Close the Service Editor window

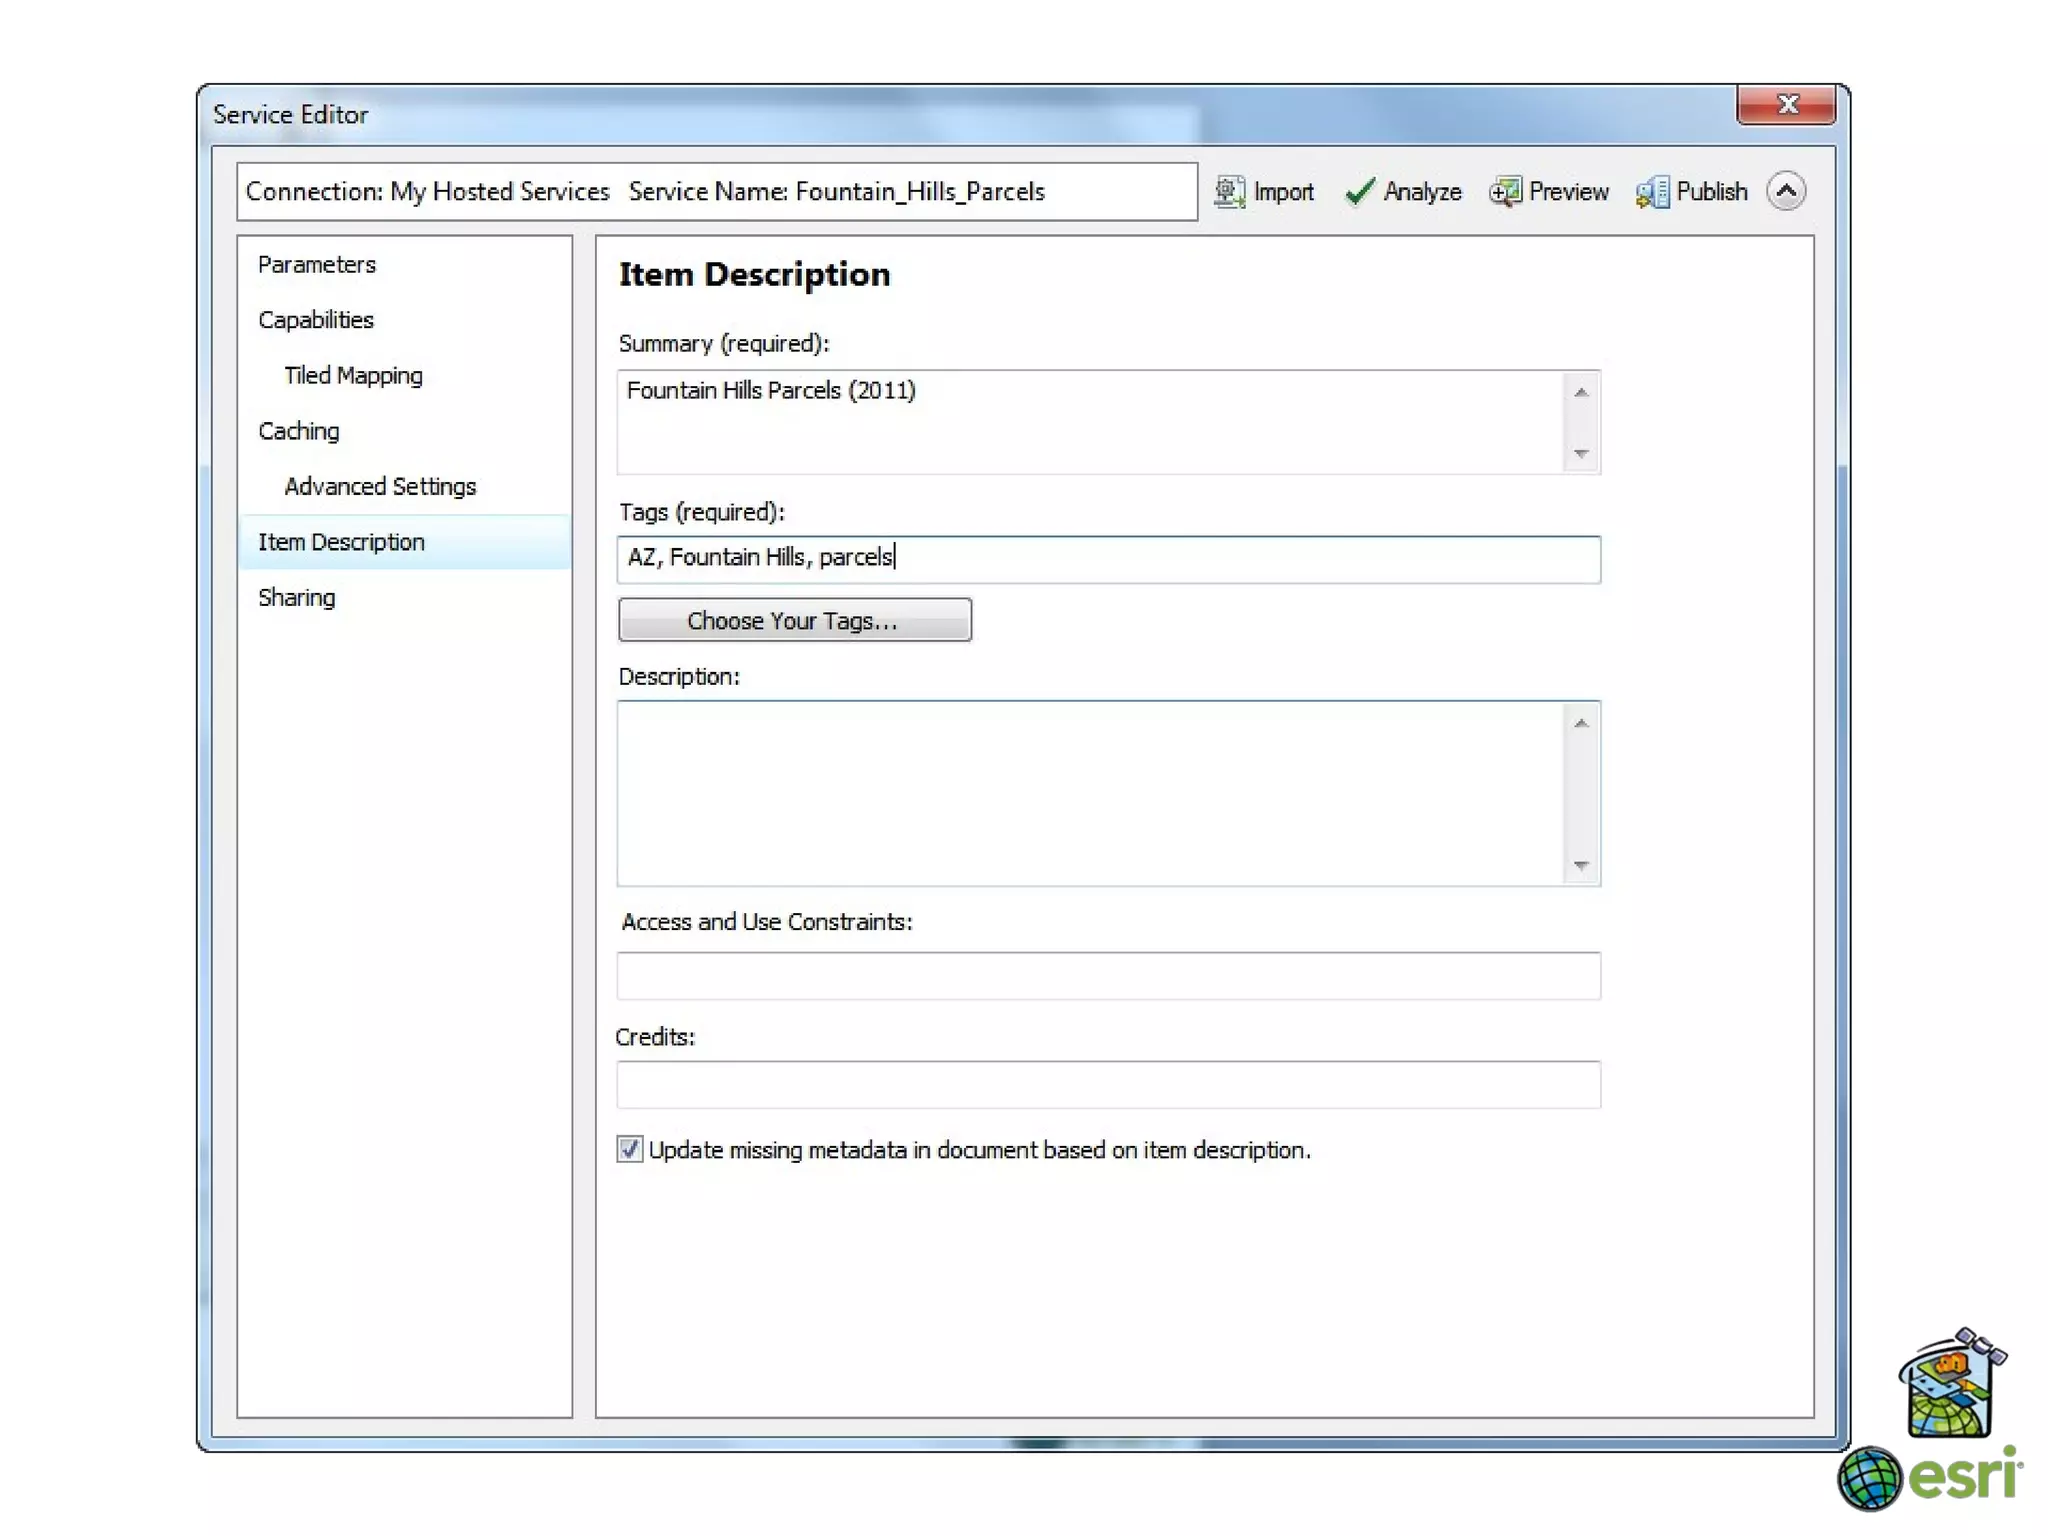[x=1787, y=104]
